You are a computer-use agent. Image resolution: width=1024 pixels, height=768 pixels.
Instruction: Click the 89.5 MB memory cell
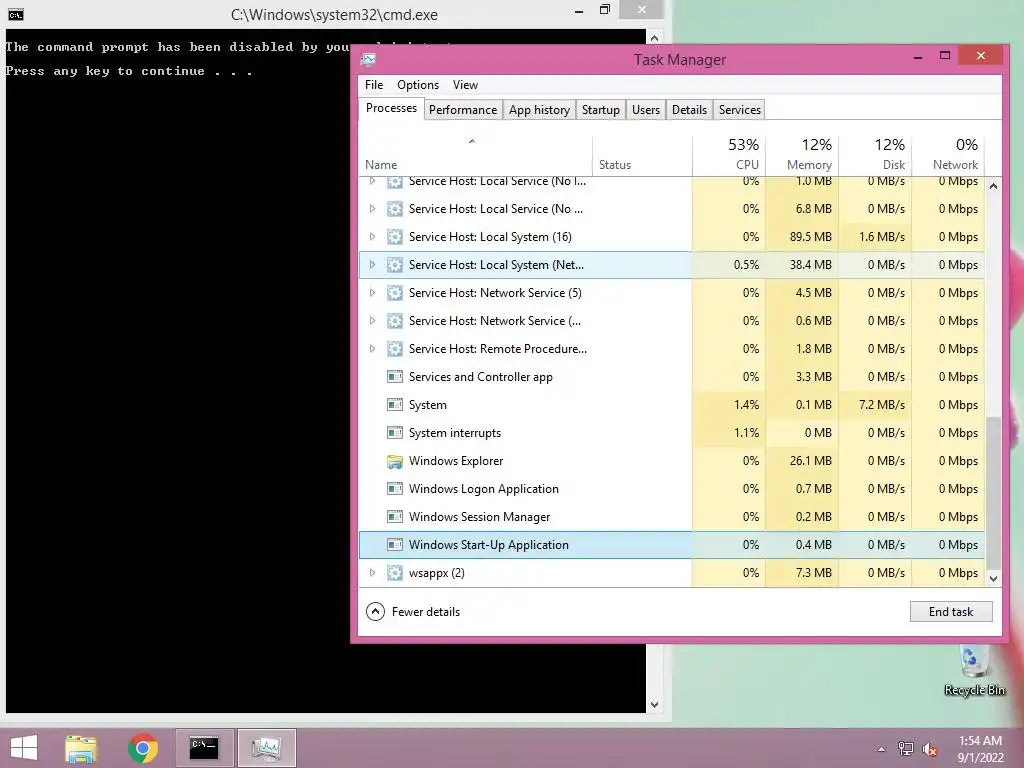click(x=802, y=237)
